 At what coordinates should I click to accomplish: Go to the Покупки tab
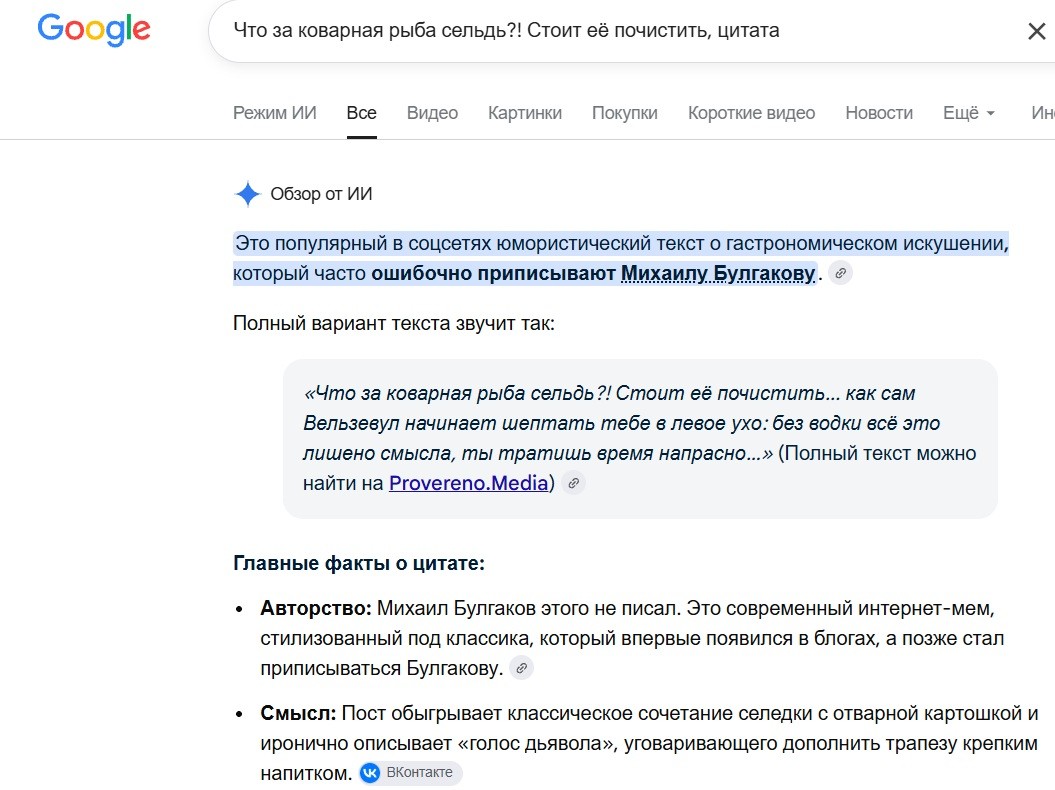[x=624, y=113]
